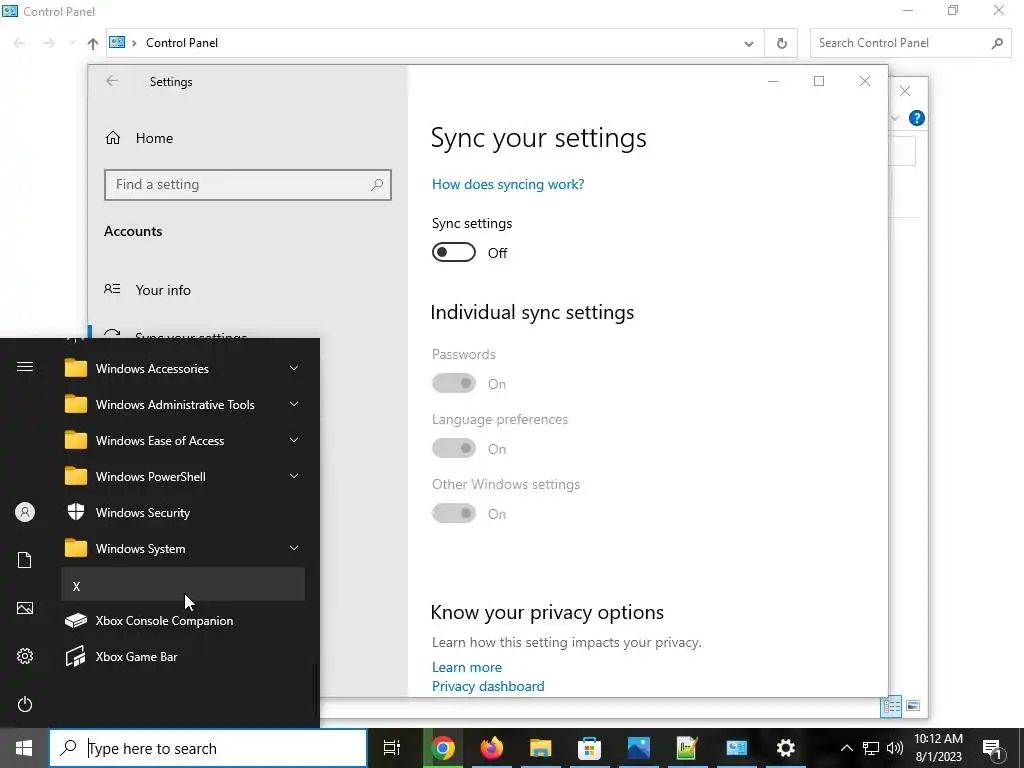Screen dimensions: 1024x768
Task: Launch Xbox Console Companion
Action: tap(183, 620)
